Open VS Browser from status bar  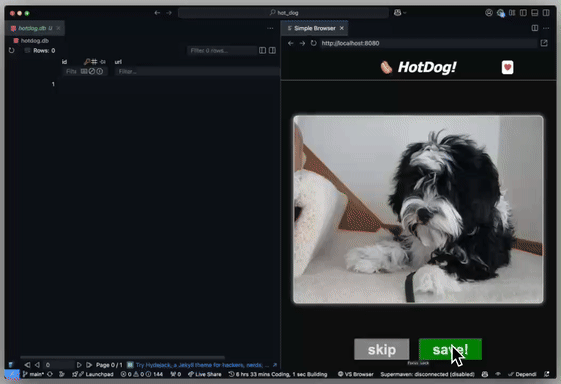click(356, 374)
